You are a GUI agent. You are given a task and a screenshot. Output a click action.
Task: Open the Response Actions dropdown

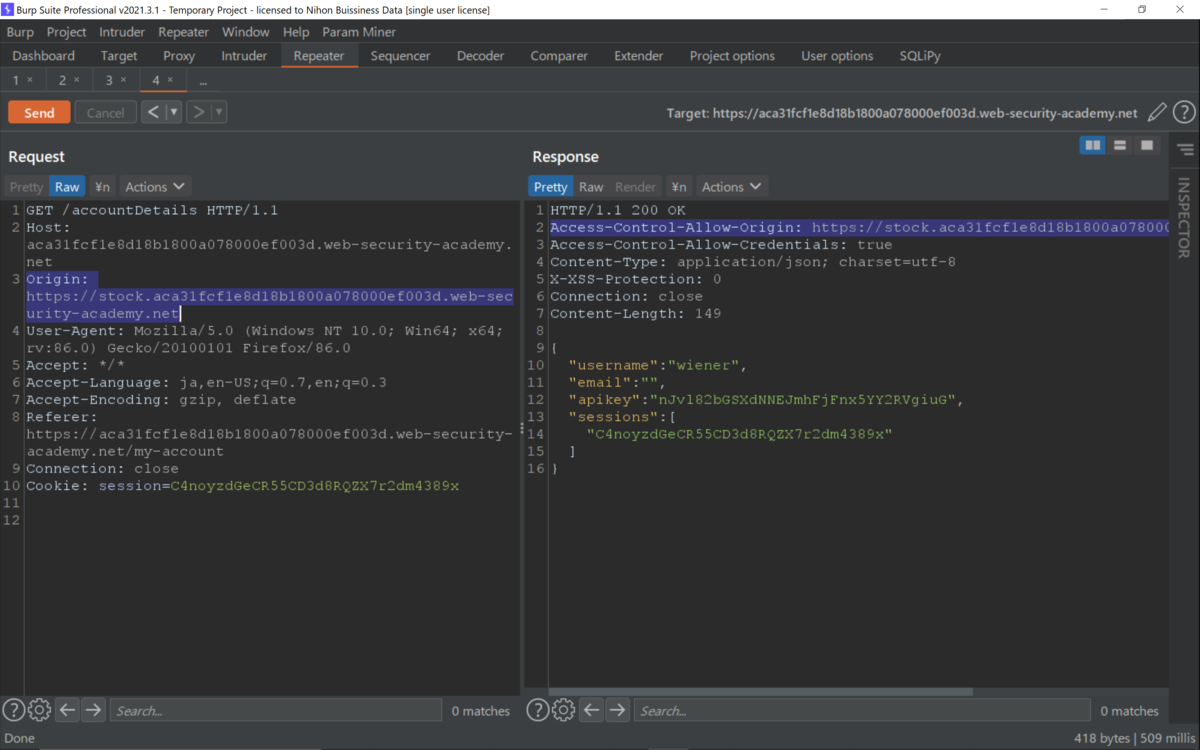click(731, 187)
